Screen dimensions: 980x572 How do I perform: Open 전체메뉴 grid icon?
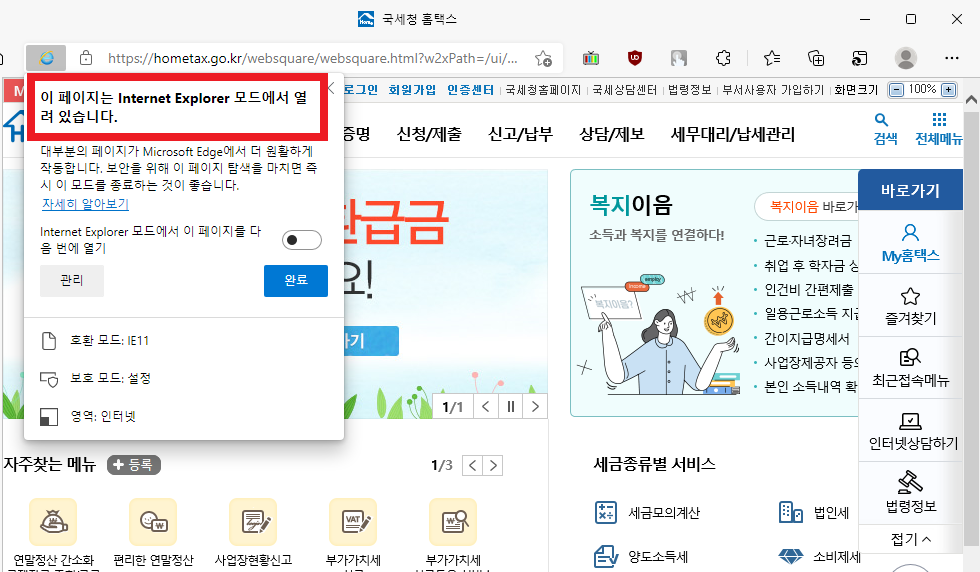[x=939, y=119]
